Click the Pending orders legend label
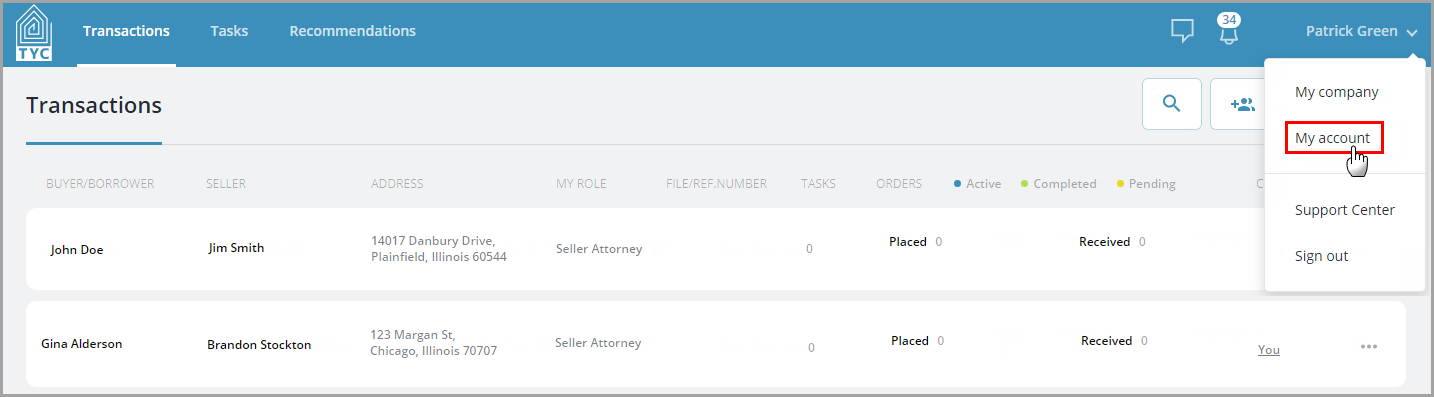The height and width of the screenshot is (397, 1434). (1146, 184)
